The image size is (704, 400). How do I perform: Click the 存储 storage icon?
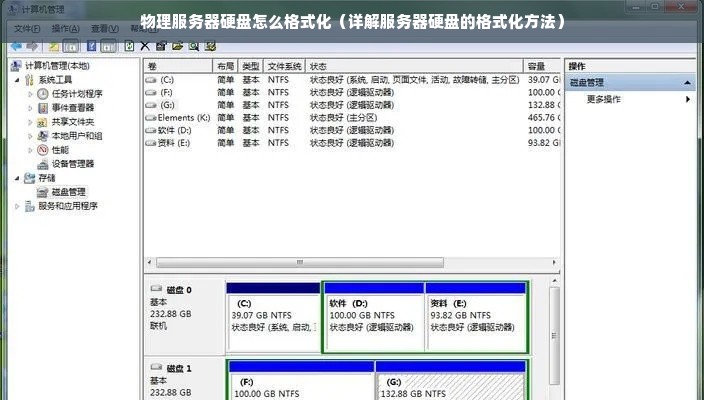tap(29, 178)
